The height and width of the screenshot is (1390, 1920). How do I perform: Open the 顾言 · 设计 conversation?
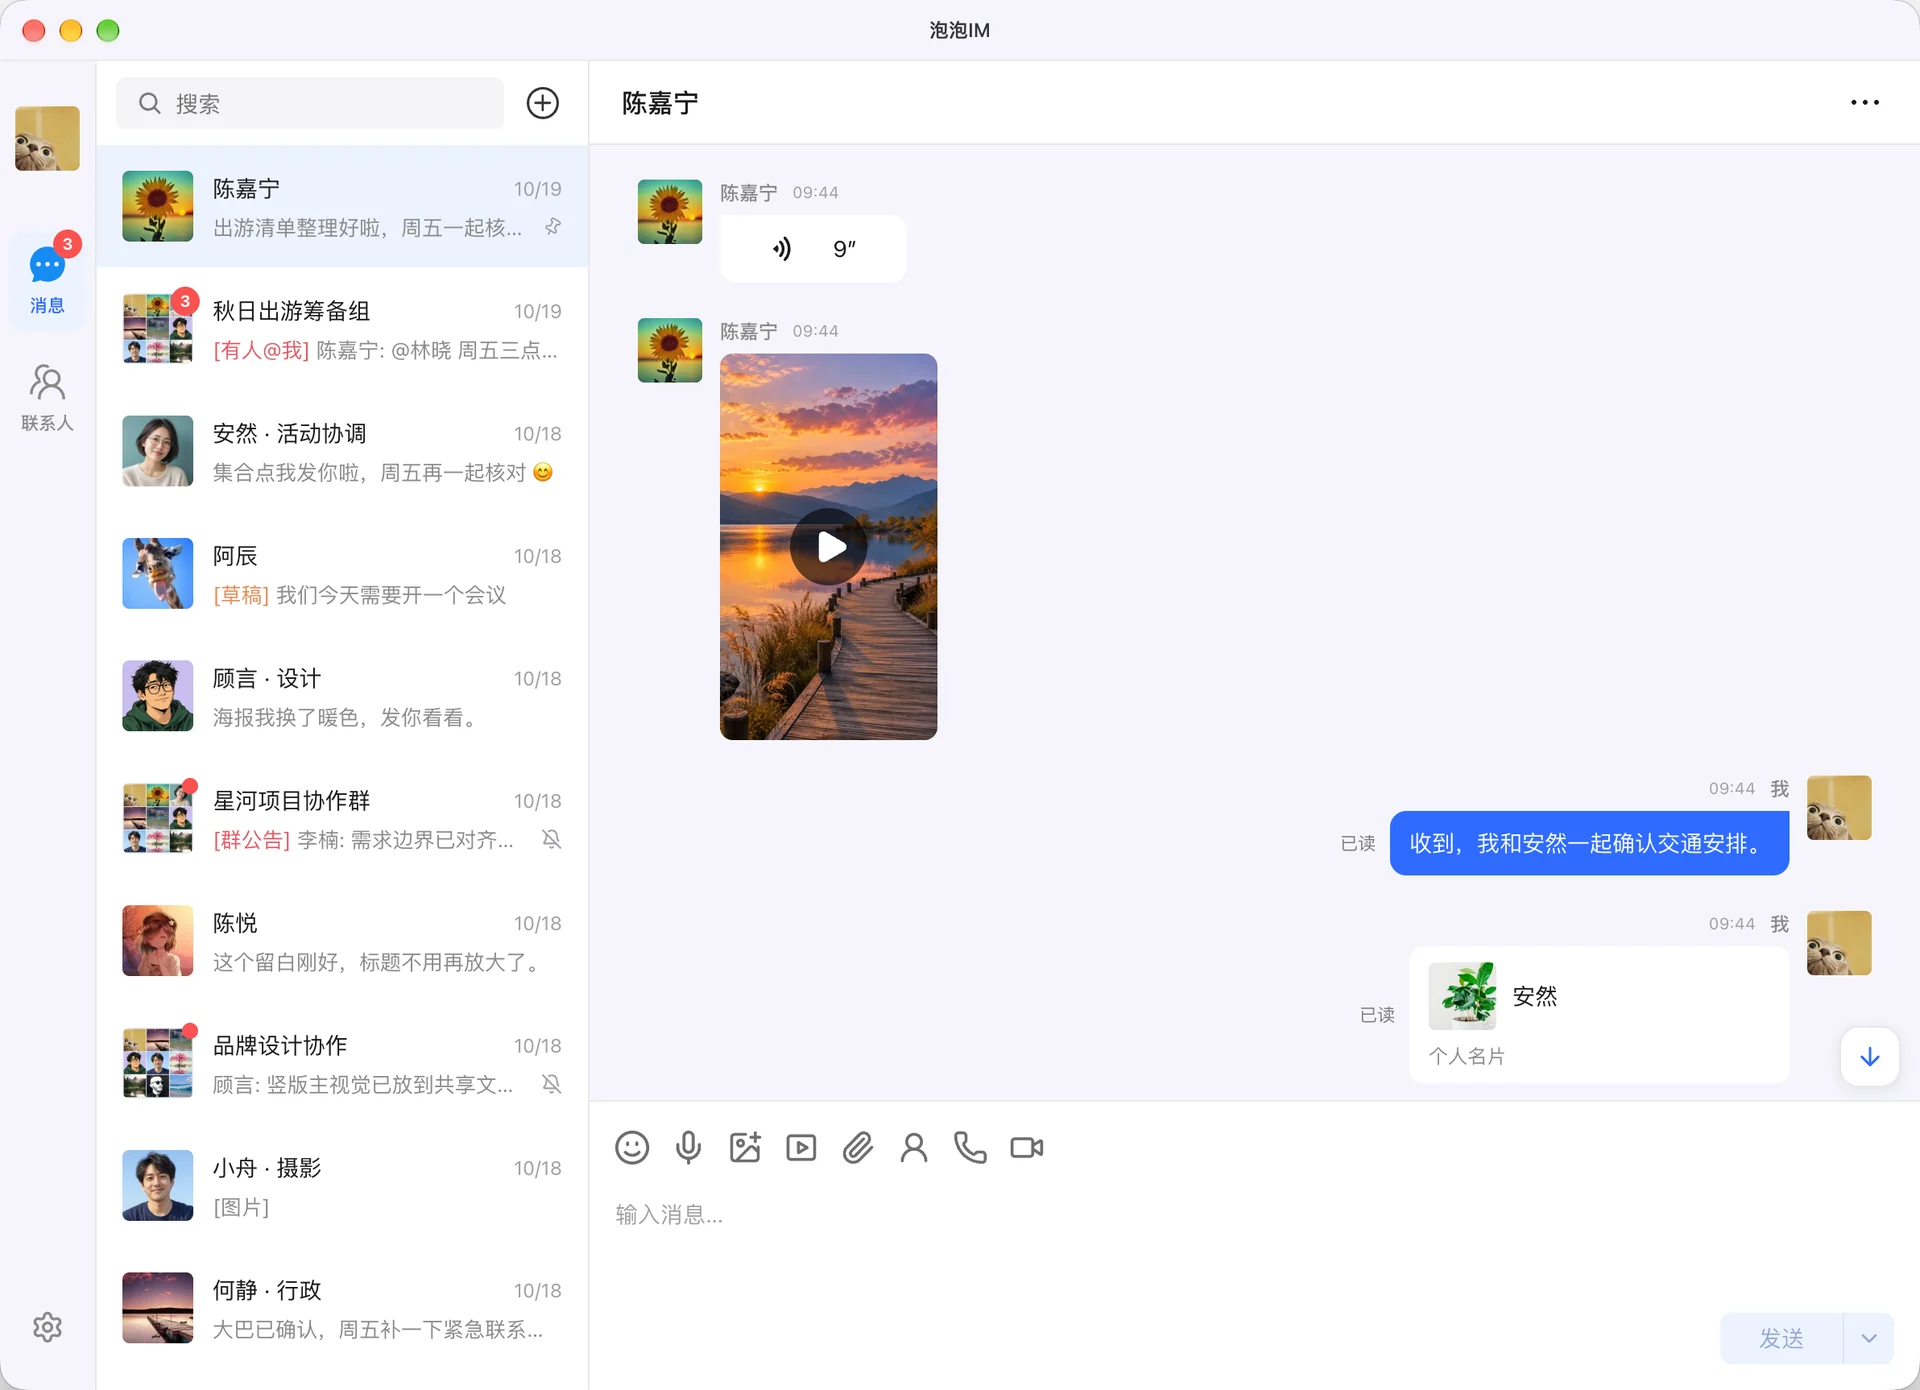pos(342,696)
